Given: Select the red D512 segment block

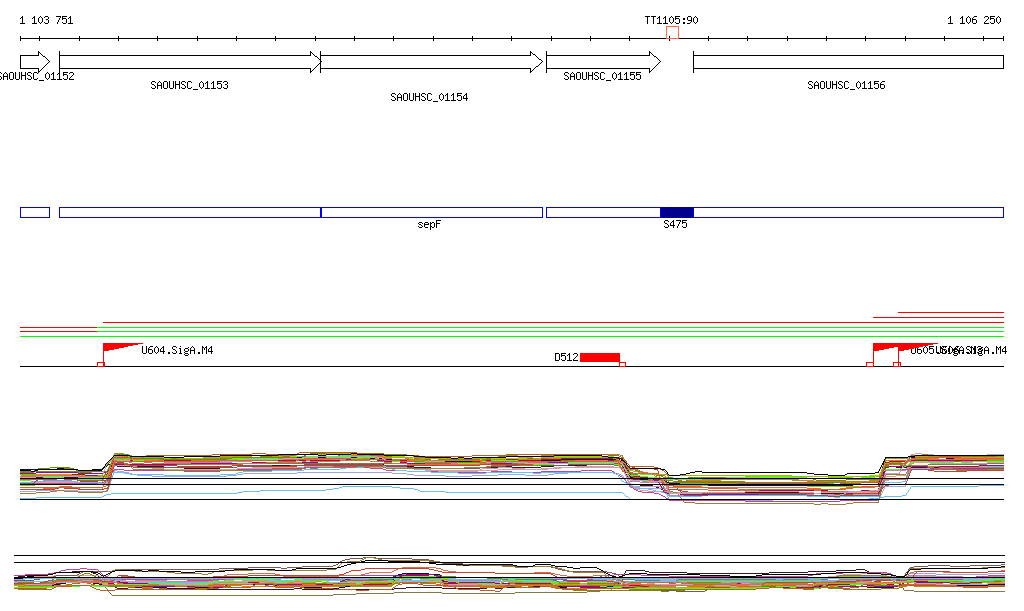Looking at the screenshot, I should tap(599, 357).
